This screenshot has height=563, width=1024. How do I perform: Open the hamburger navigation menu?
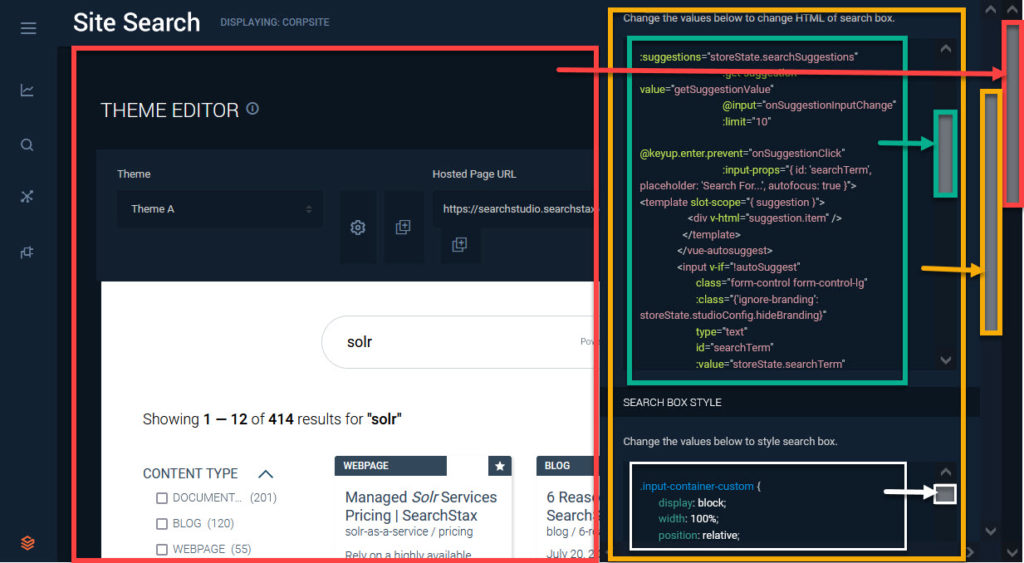pos(28,28)
